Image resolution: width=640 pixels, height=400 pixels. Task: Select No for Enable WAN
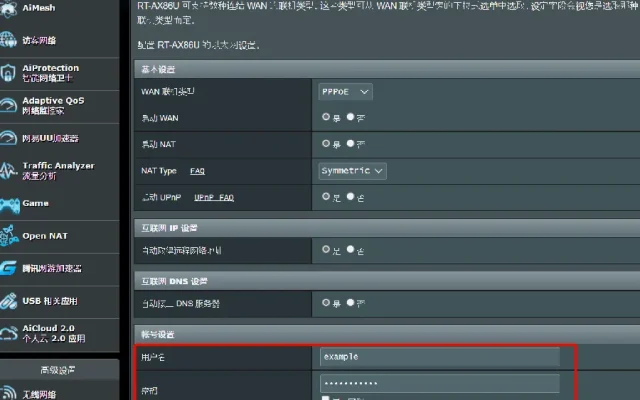(350, 117)
